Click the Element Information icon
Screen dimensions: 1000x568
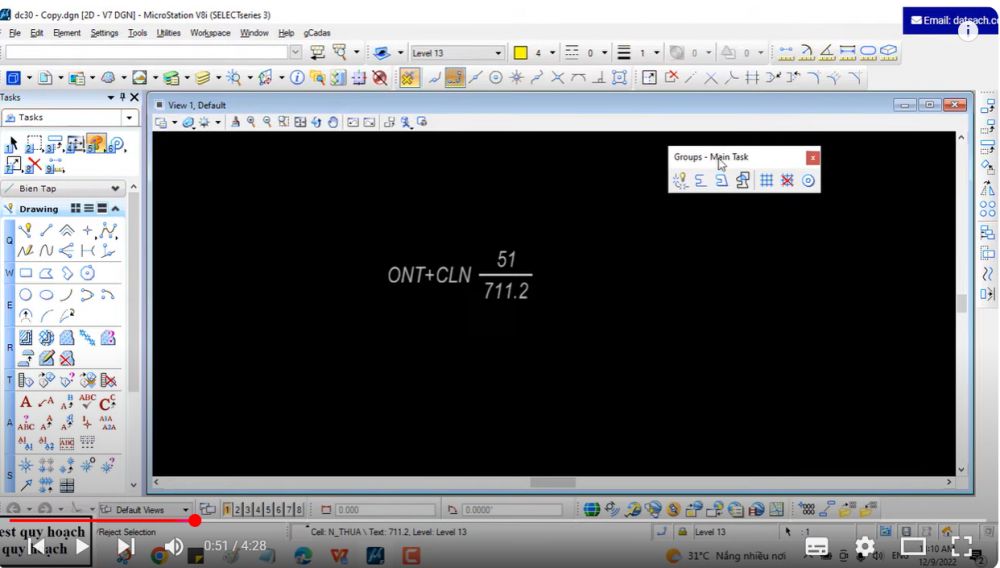pos(297,78)
